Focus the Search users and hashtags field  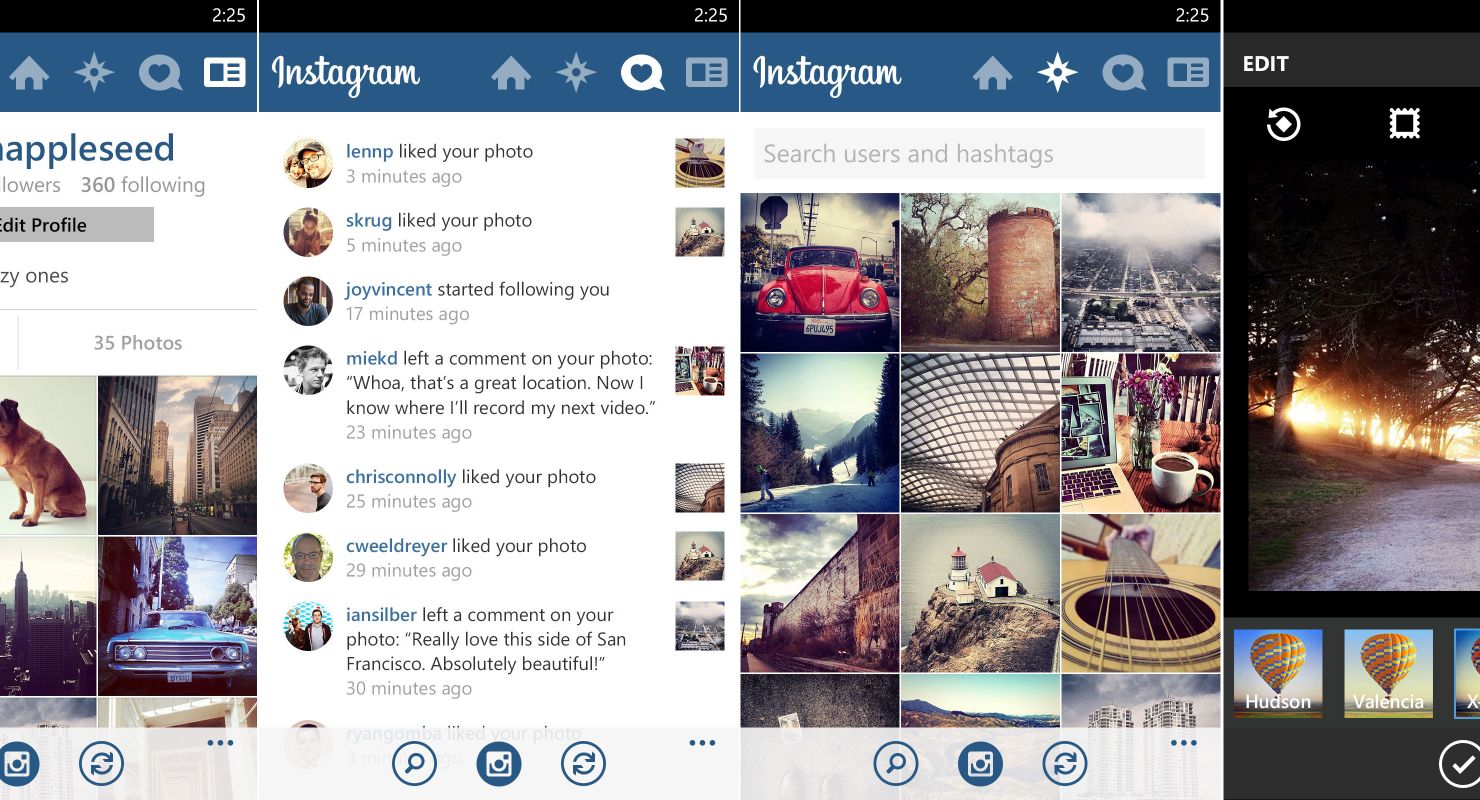(x=979, y=154)
